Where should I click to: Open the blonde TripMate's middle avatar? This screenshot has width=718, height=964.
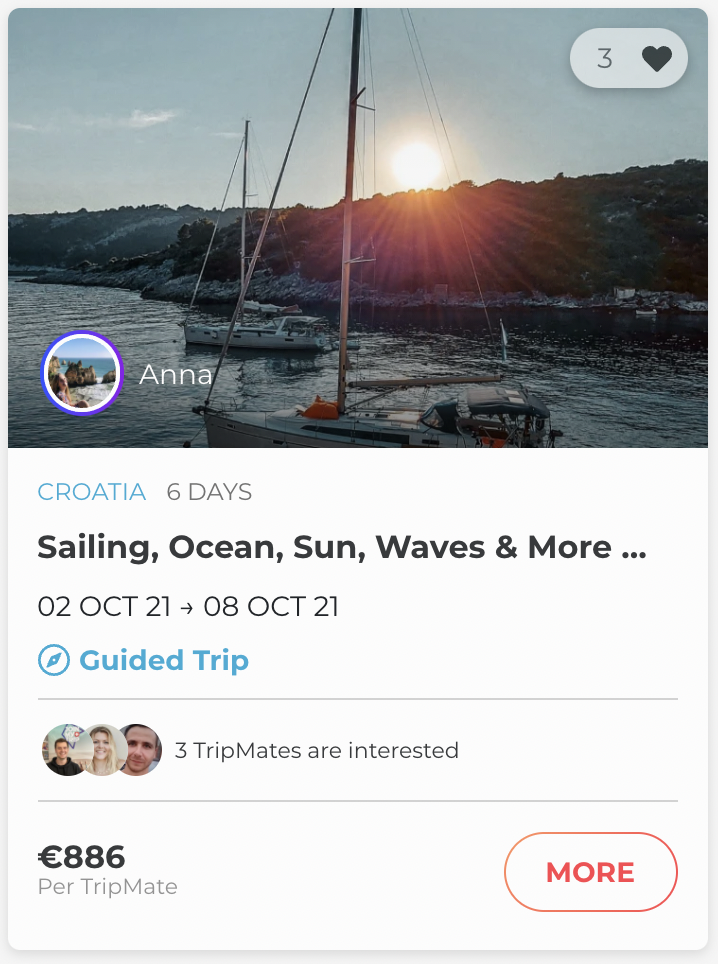101,750
